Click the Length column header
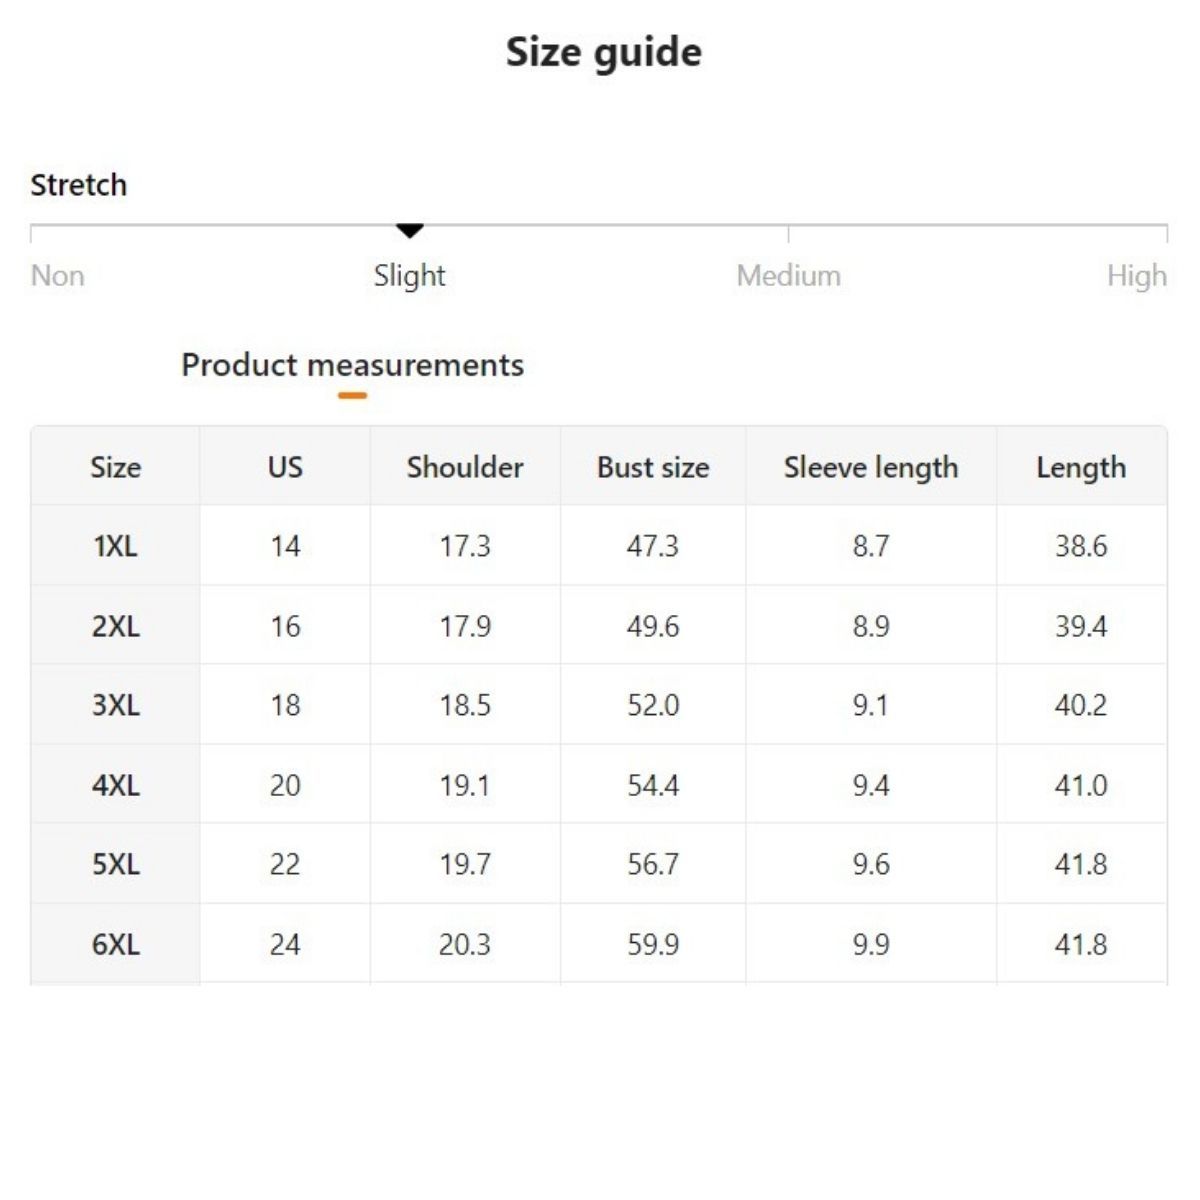The width and height of the screenshot is (1200, 1200). coord(1081,467)
